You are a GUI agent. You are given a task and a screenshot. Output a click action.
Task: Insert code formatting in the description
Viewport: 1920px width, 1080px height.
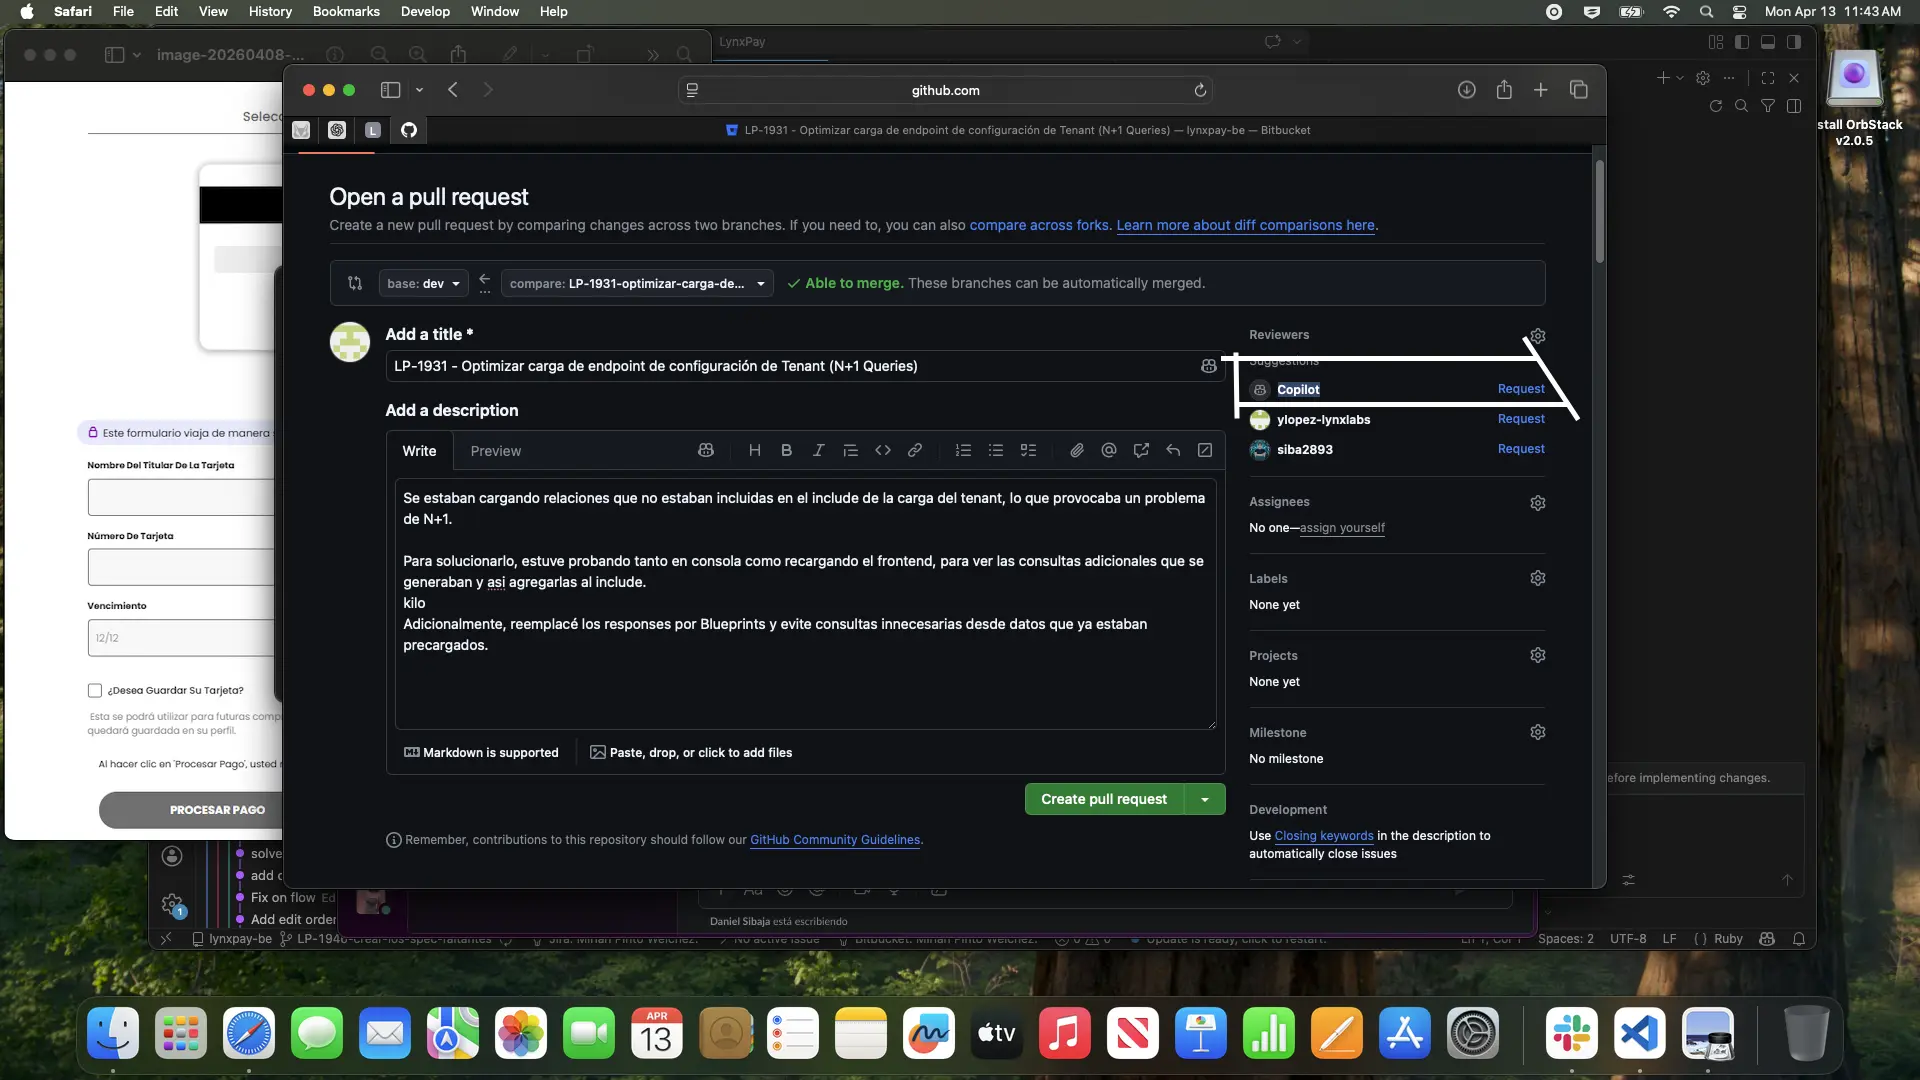pyautogui.click(x=883, y=451)
